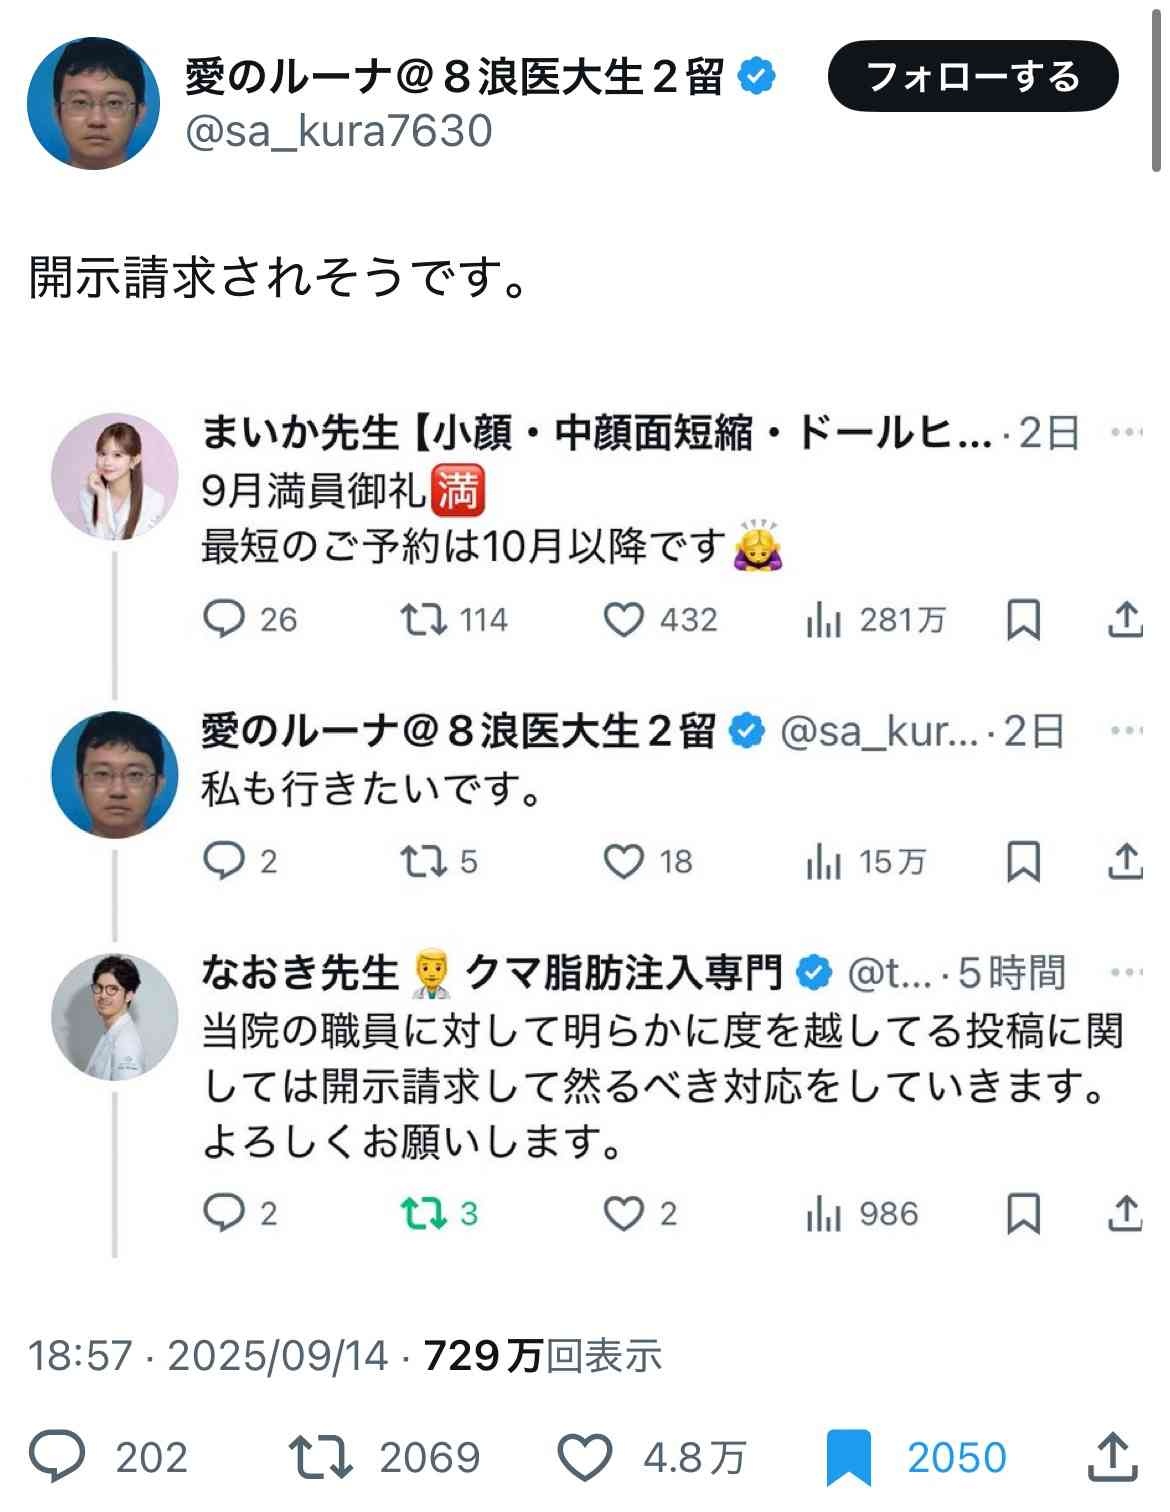
Task: Open the @sa_kura7630 profile handle
Action: click(339, 130)
